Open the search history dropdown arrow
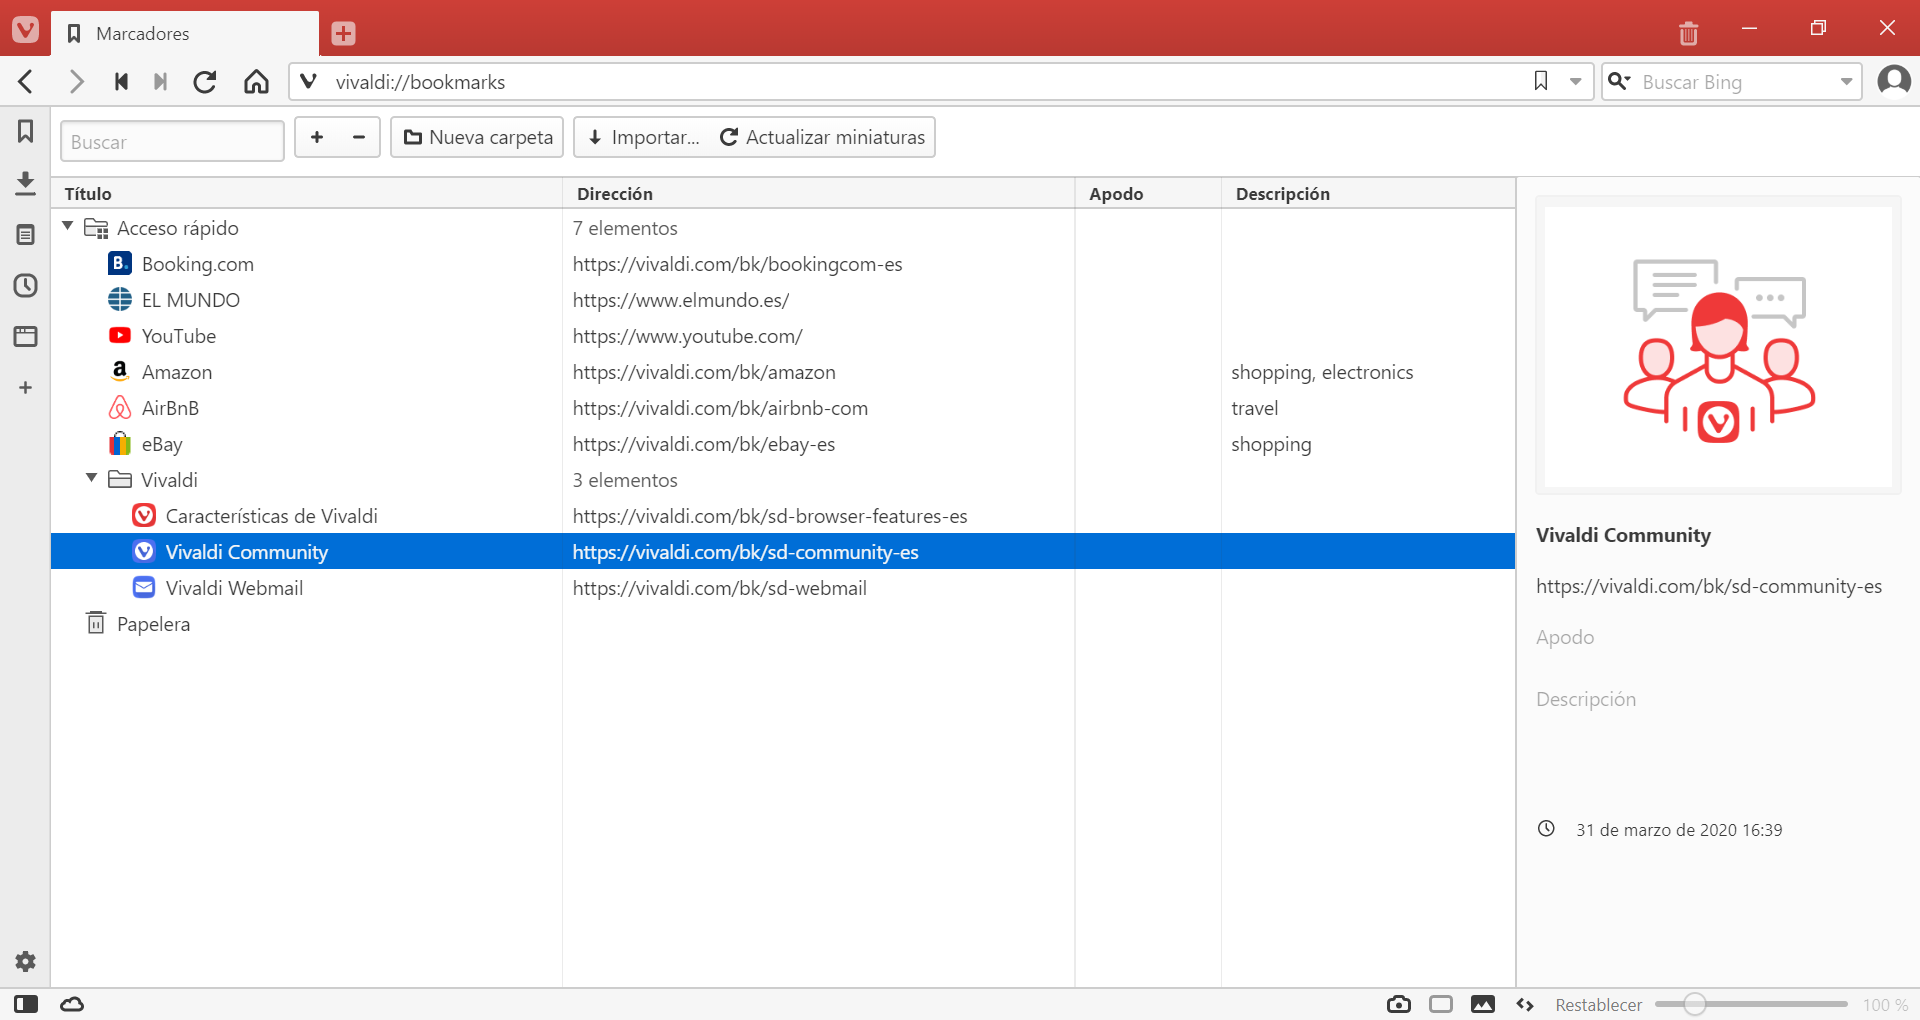 click(x=1846, y=82)
